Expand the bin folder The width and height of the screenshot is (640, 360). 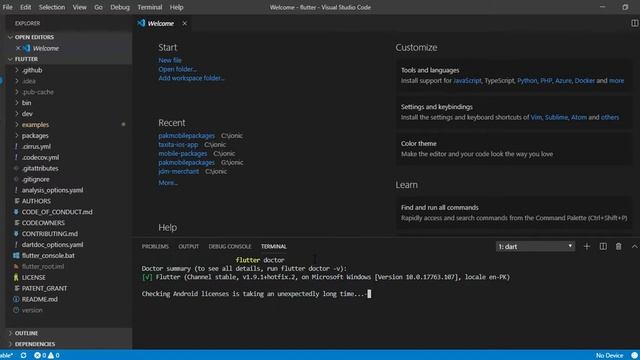27,103
